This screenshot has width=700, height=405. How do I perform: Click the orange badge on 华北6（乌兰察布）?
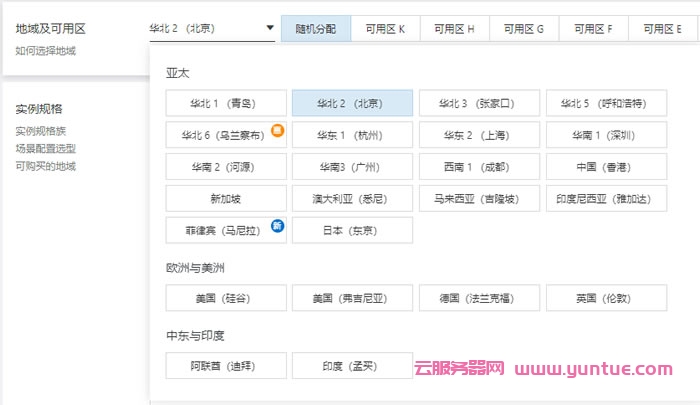(x=278, y=130)
